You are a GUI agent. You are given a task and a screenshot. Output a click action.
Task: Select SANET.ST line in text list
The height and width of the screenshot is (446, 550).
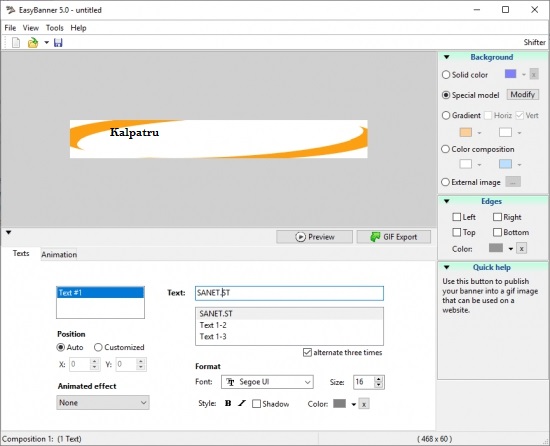pyautogui.click(x=289, y=314)
